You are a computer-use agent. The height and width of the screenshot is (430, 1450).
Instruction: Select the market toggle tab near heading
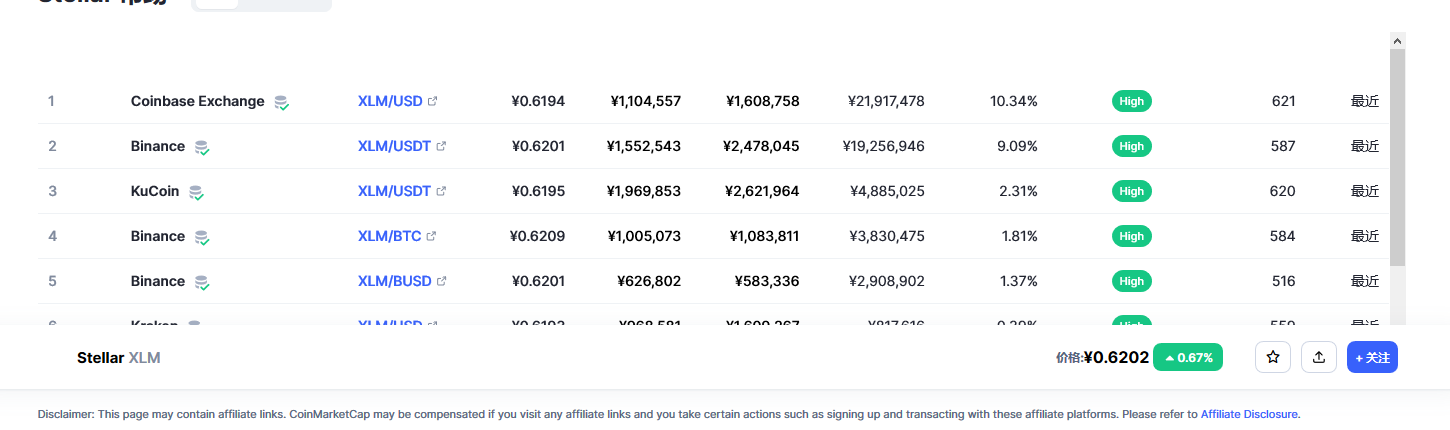pos(217,4)
